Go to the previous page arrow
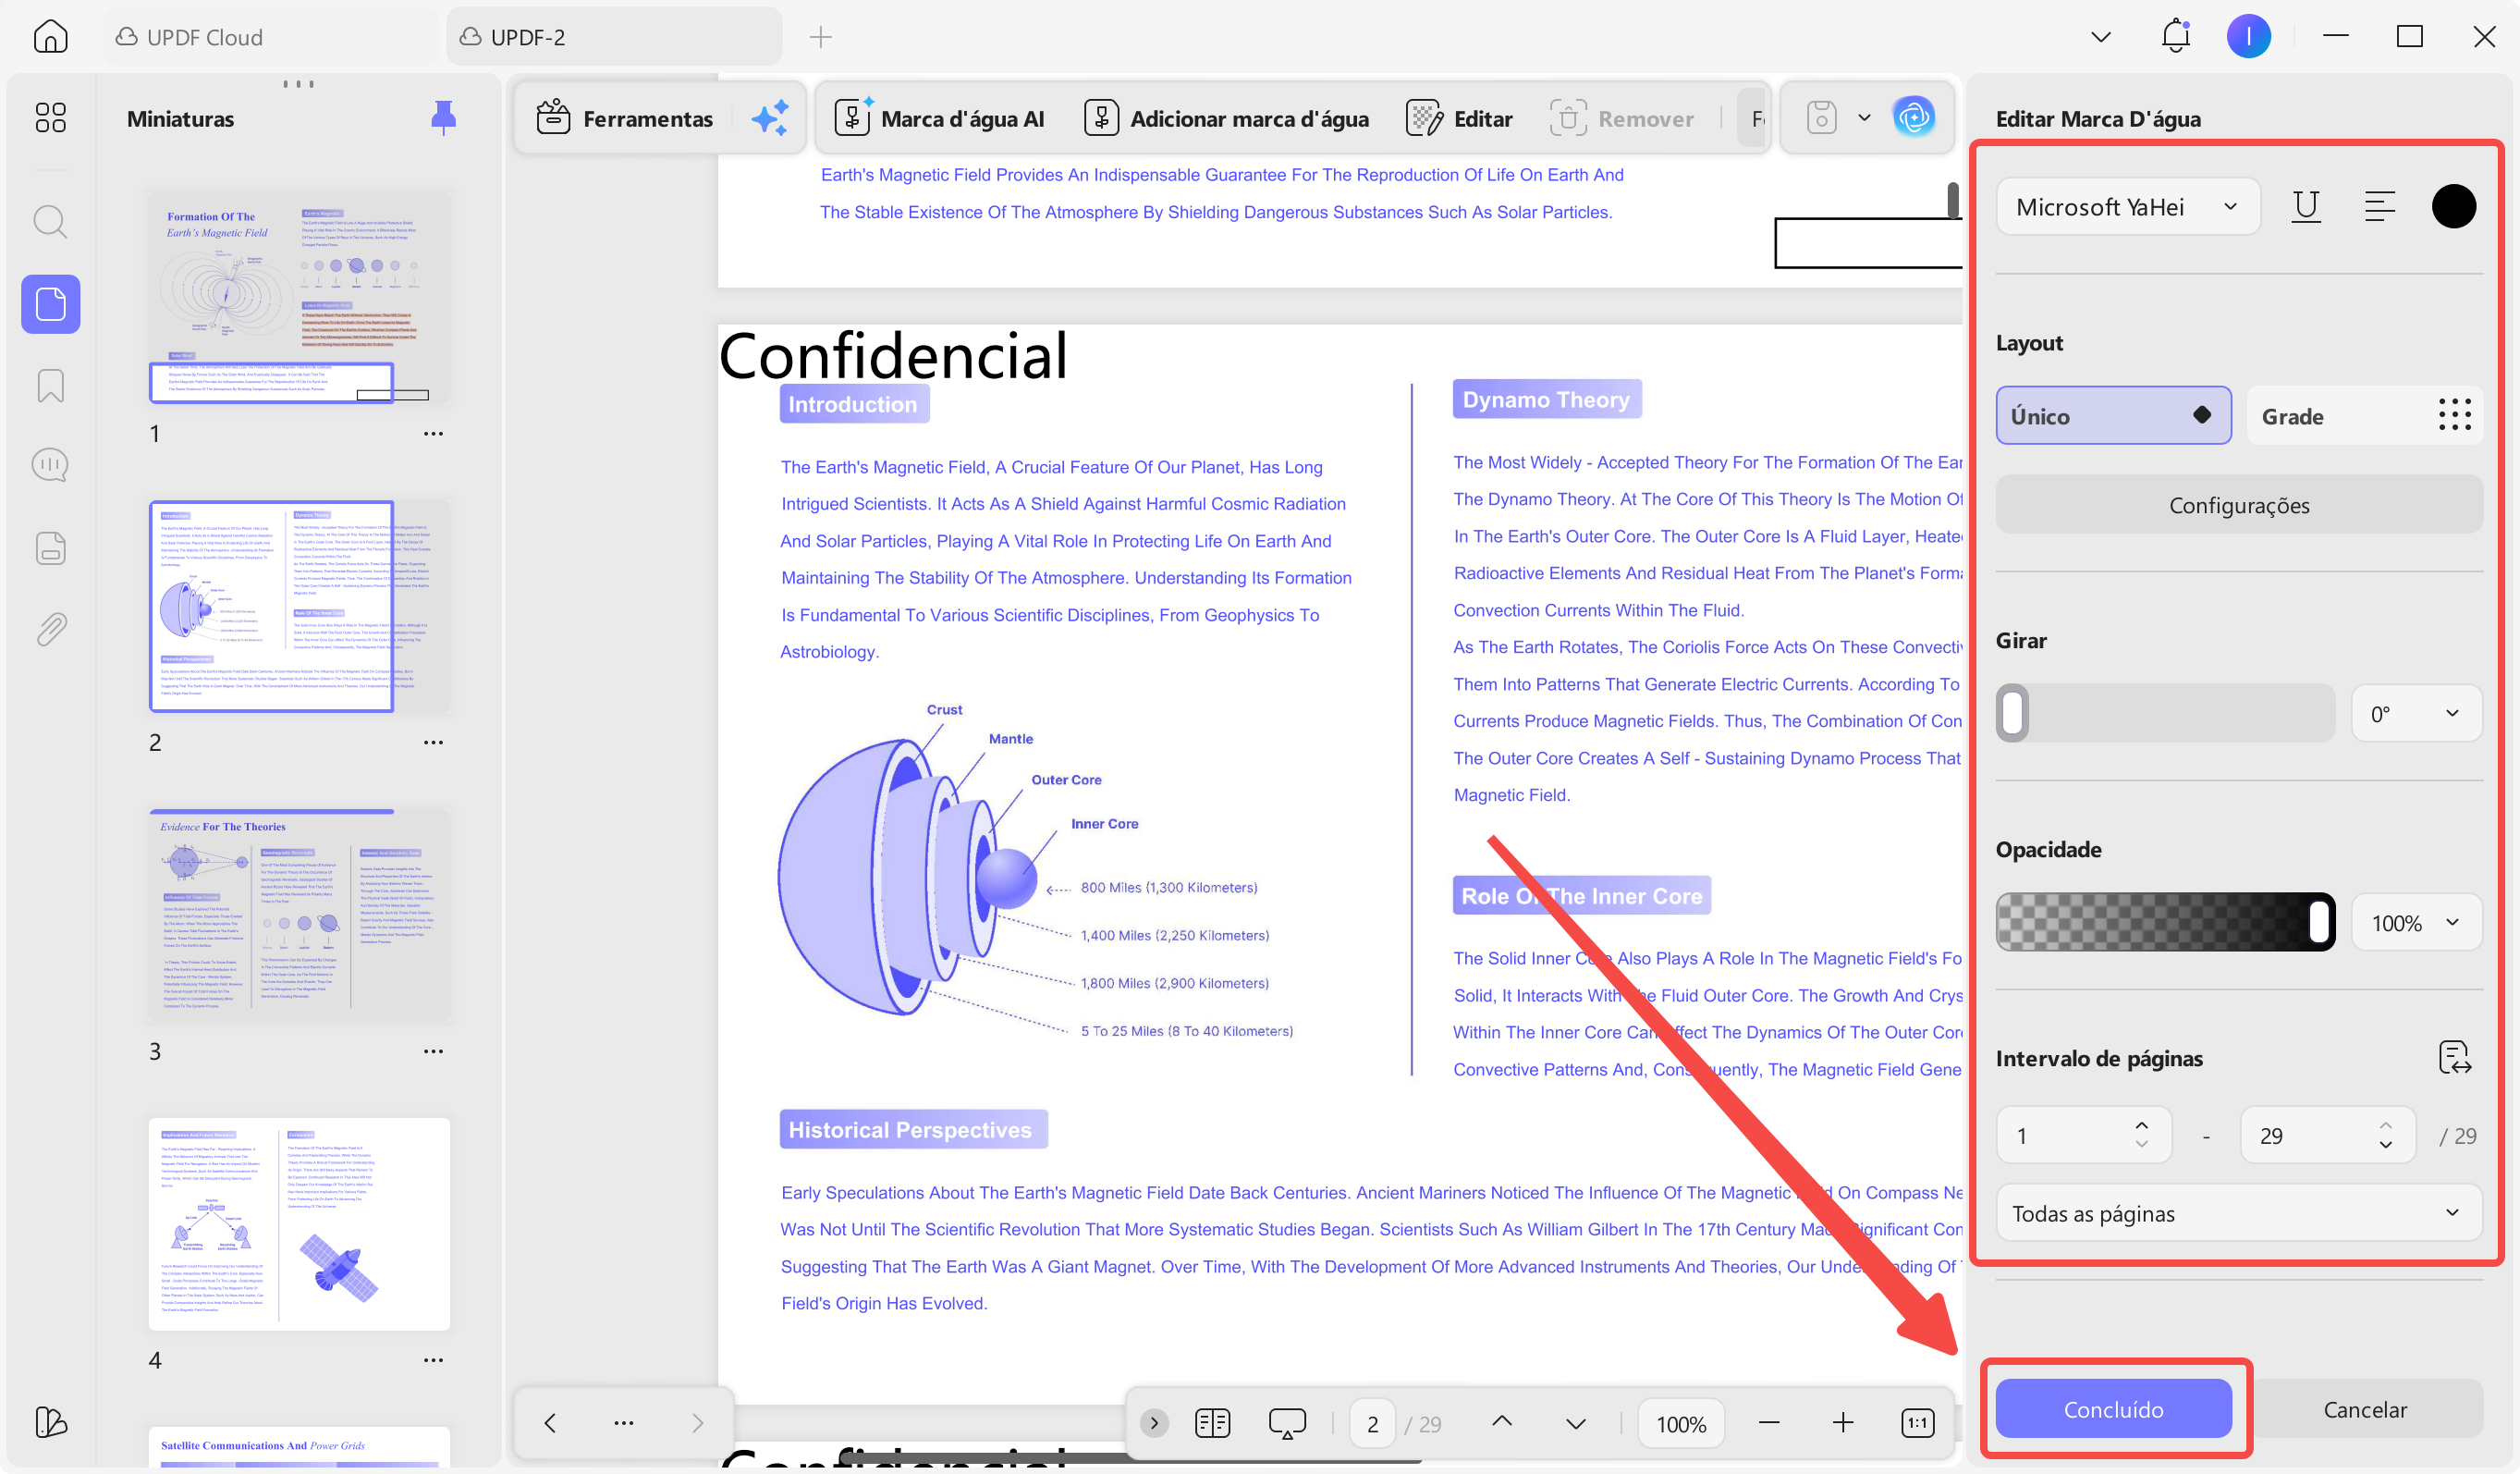Image resolution: width=2520 pixels, height=1474 pixels. click(1501, 1422)
